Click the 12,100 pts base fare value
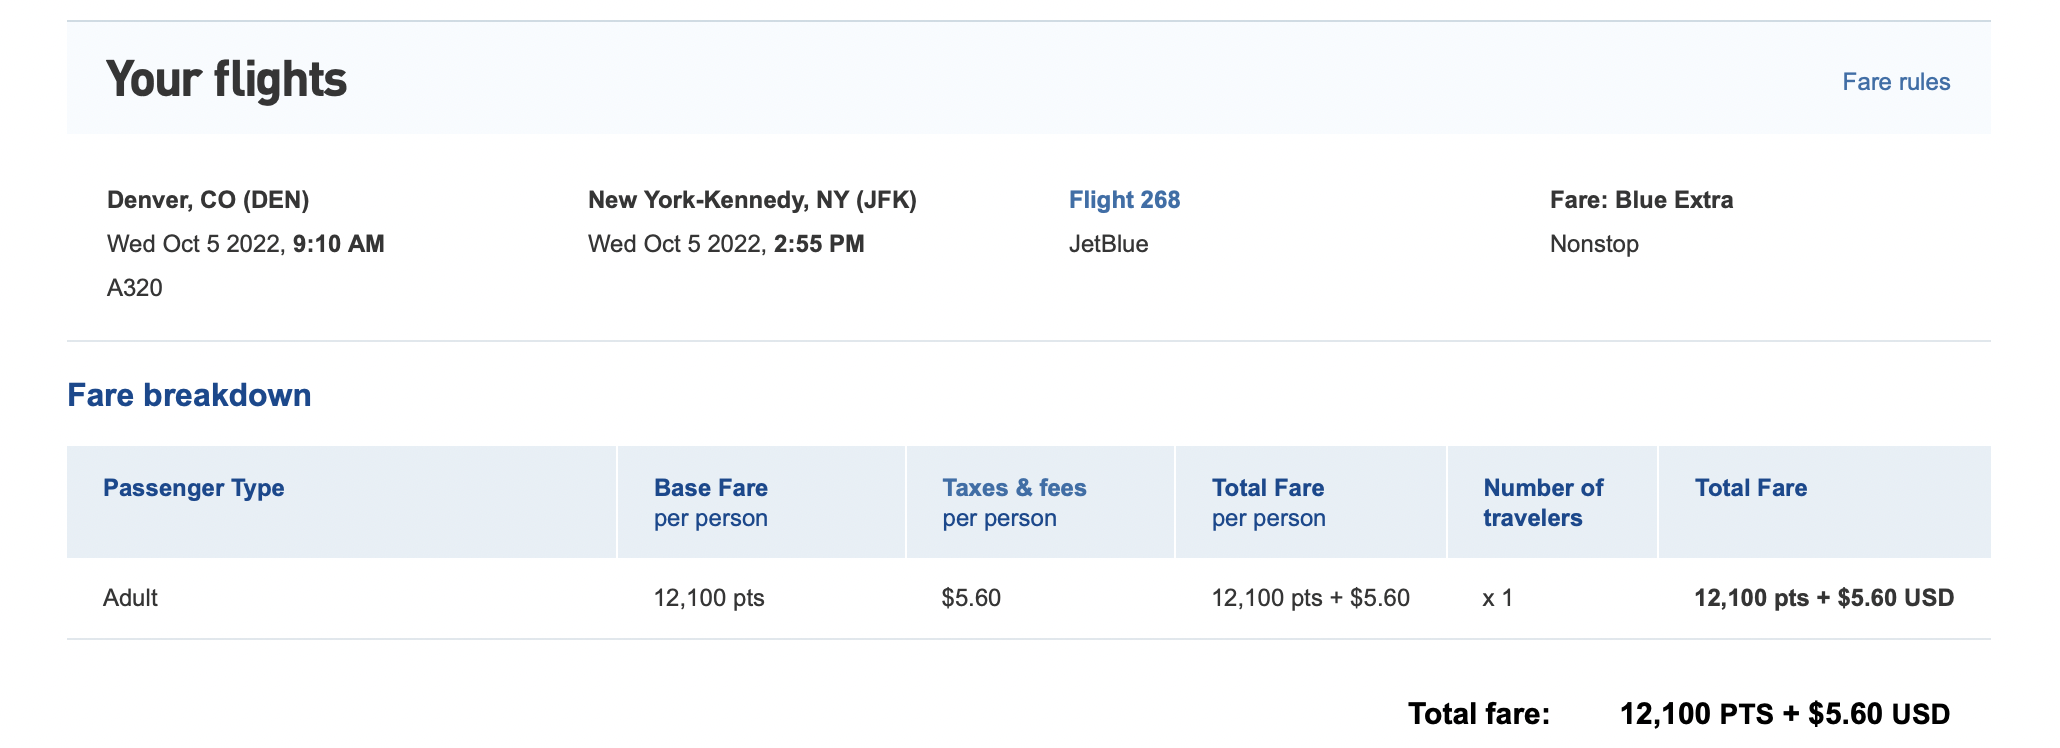The width and height of the screenshot is (2060, 748). (x=709, y=597)
